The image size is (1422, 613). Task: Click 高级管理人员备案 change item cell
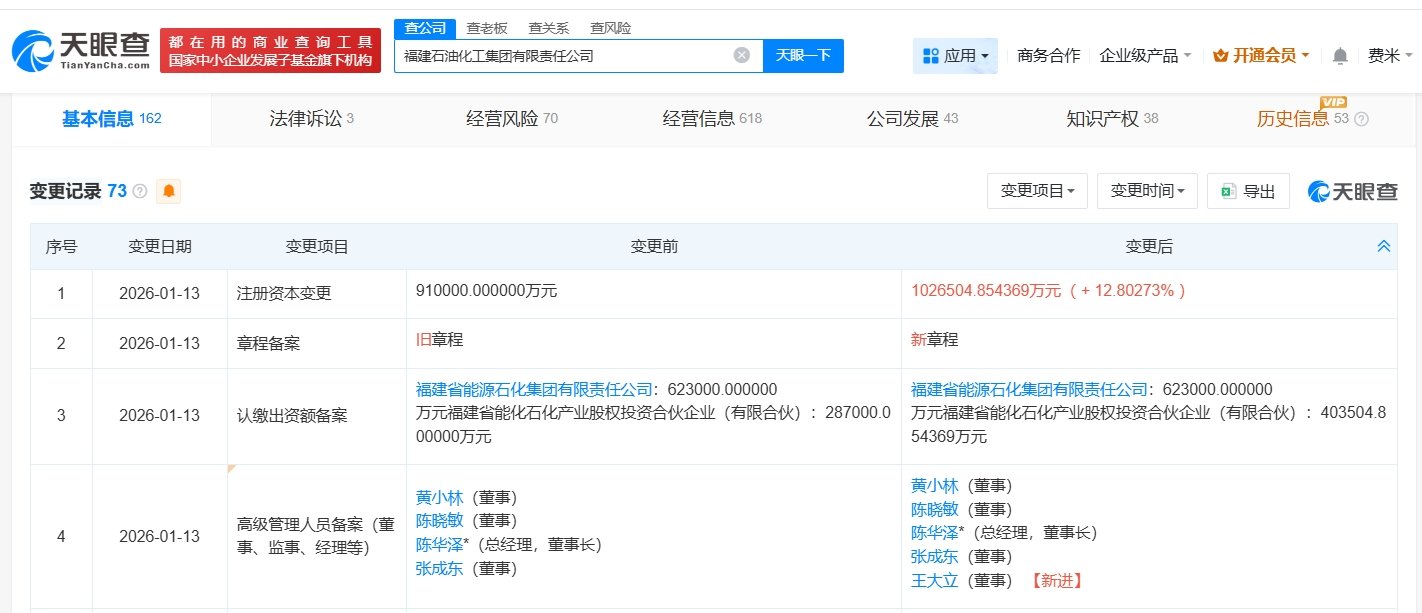316,535
